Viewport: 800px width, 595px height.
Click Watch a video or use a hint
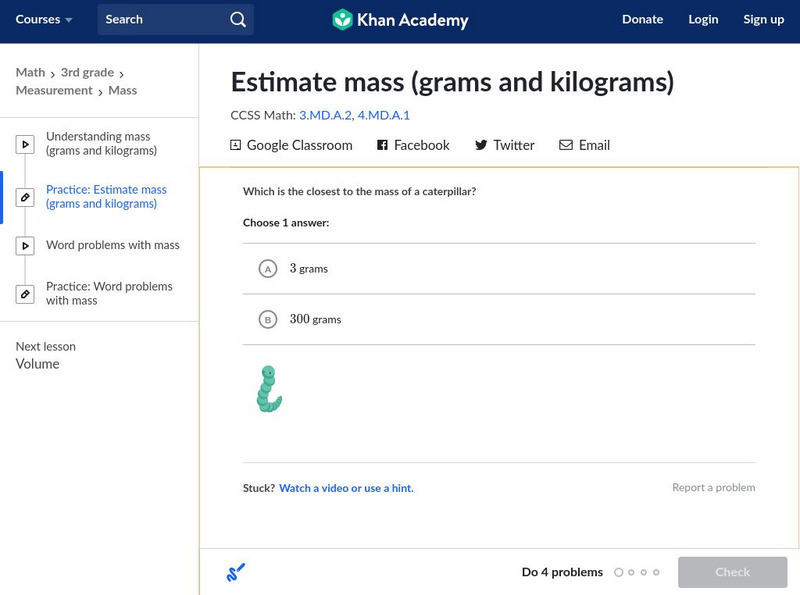(x=346, y=488)
